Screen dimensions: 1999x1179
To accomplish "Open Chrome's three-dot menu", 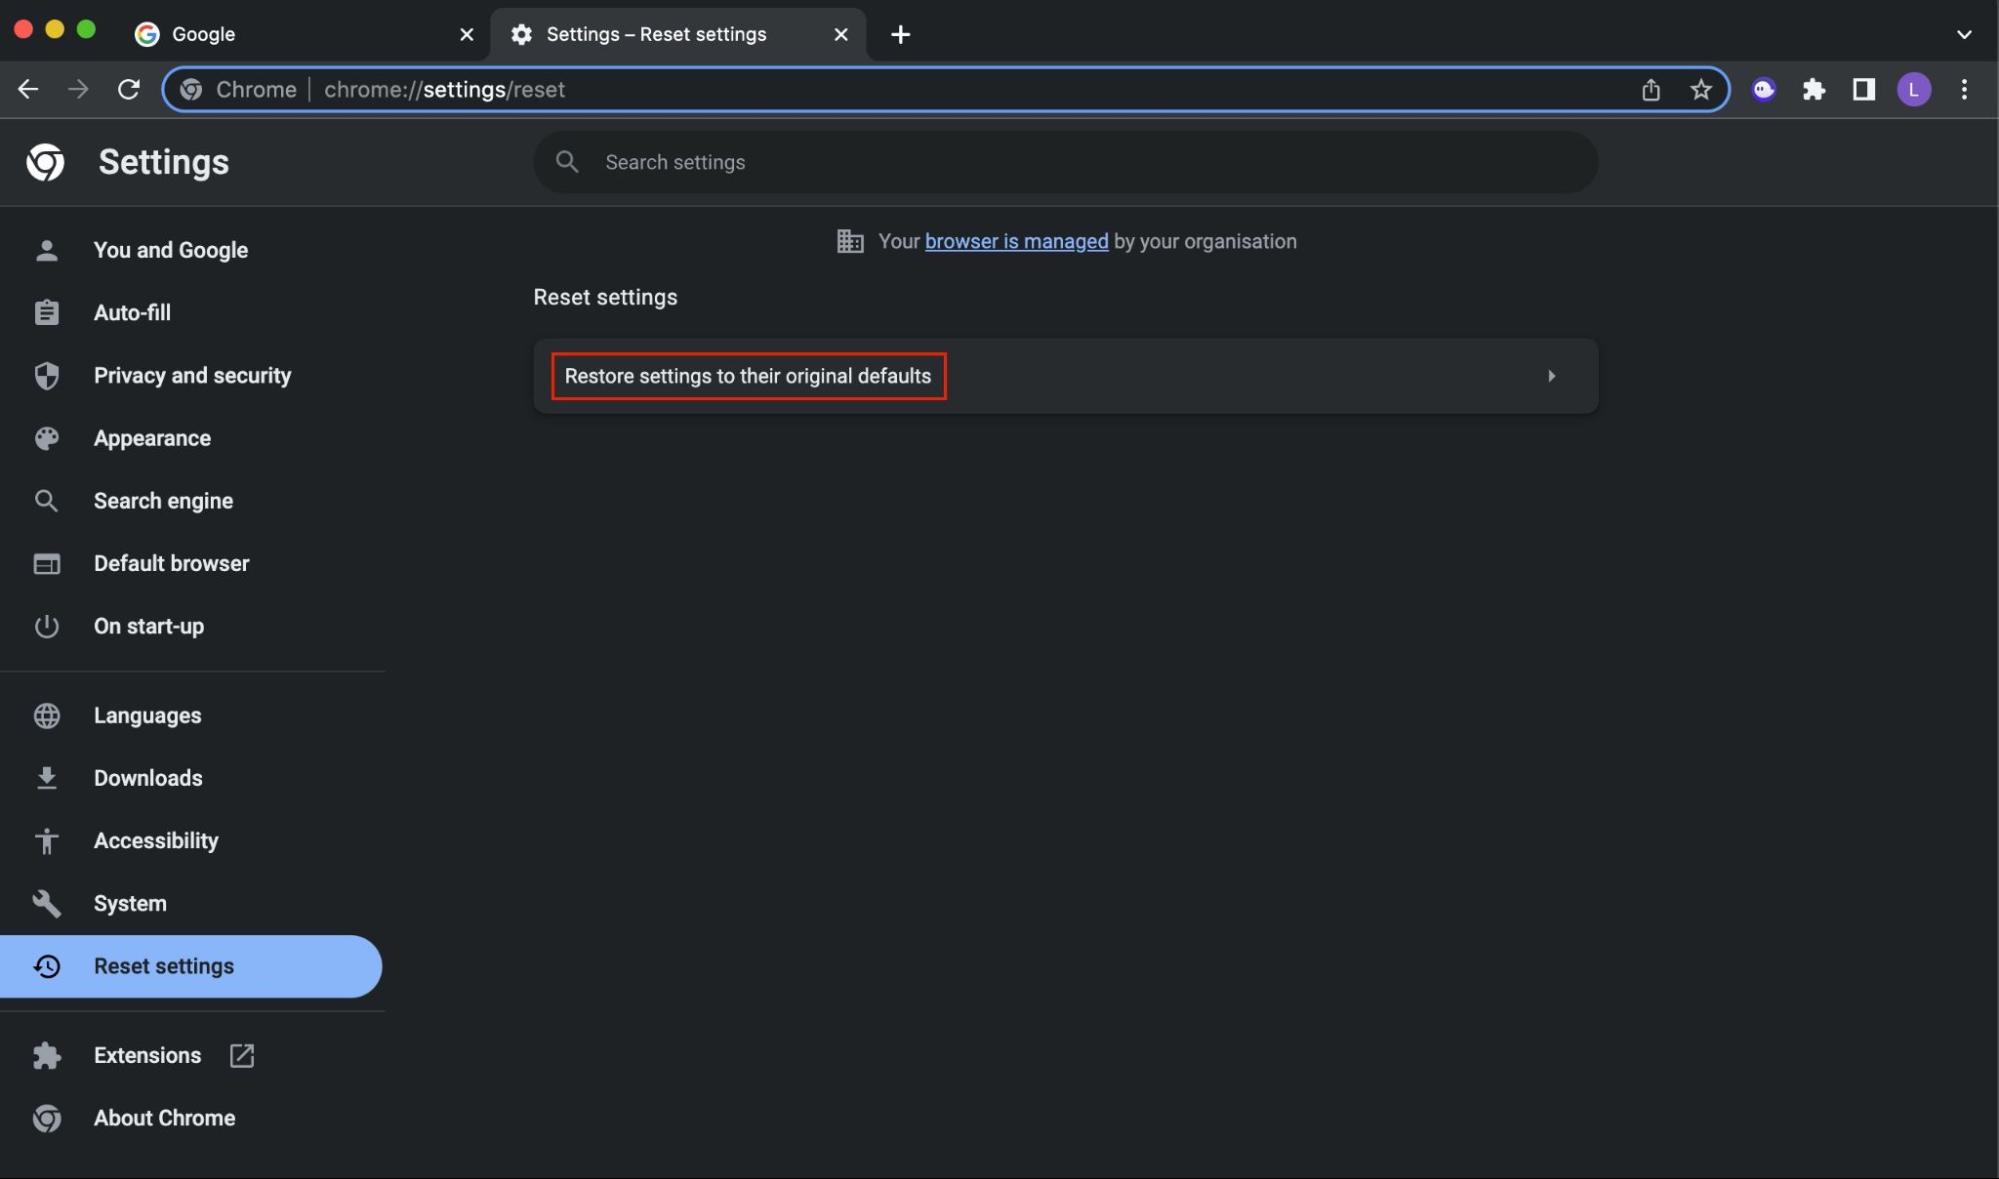I will click(1964, 89).
